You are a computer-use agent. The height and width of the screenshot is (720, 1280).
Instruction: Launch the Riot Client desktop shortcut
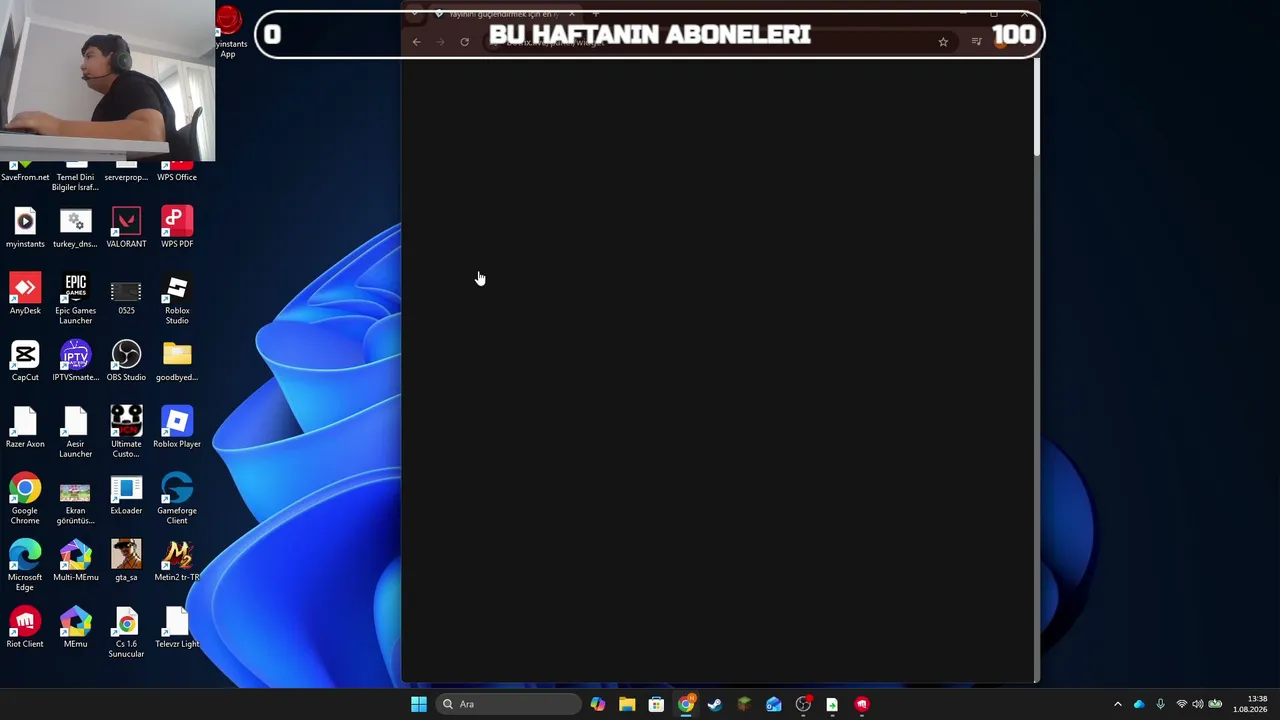(25, 628)
